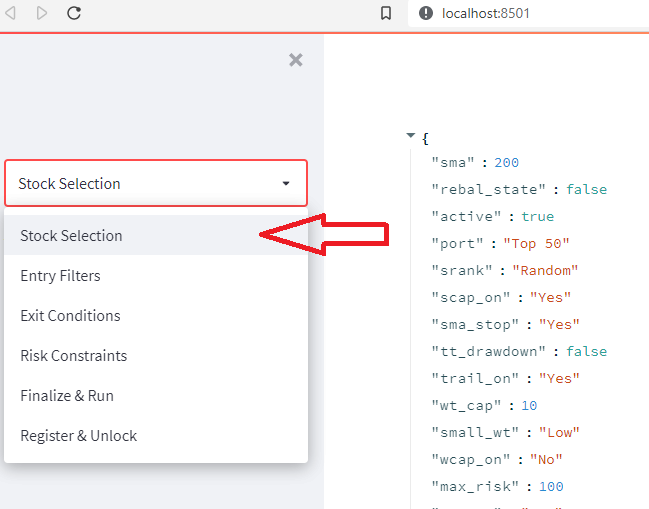Click the bookmark icon
This screenshot has width=649, height=509.
pyautogui.click(x=386, y=13)
